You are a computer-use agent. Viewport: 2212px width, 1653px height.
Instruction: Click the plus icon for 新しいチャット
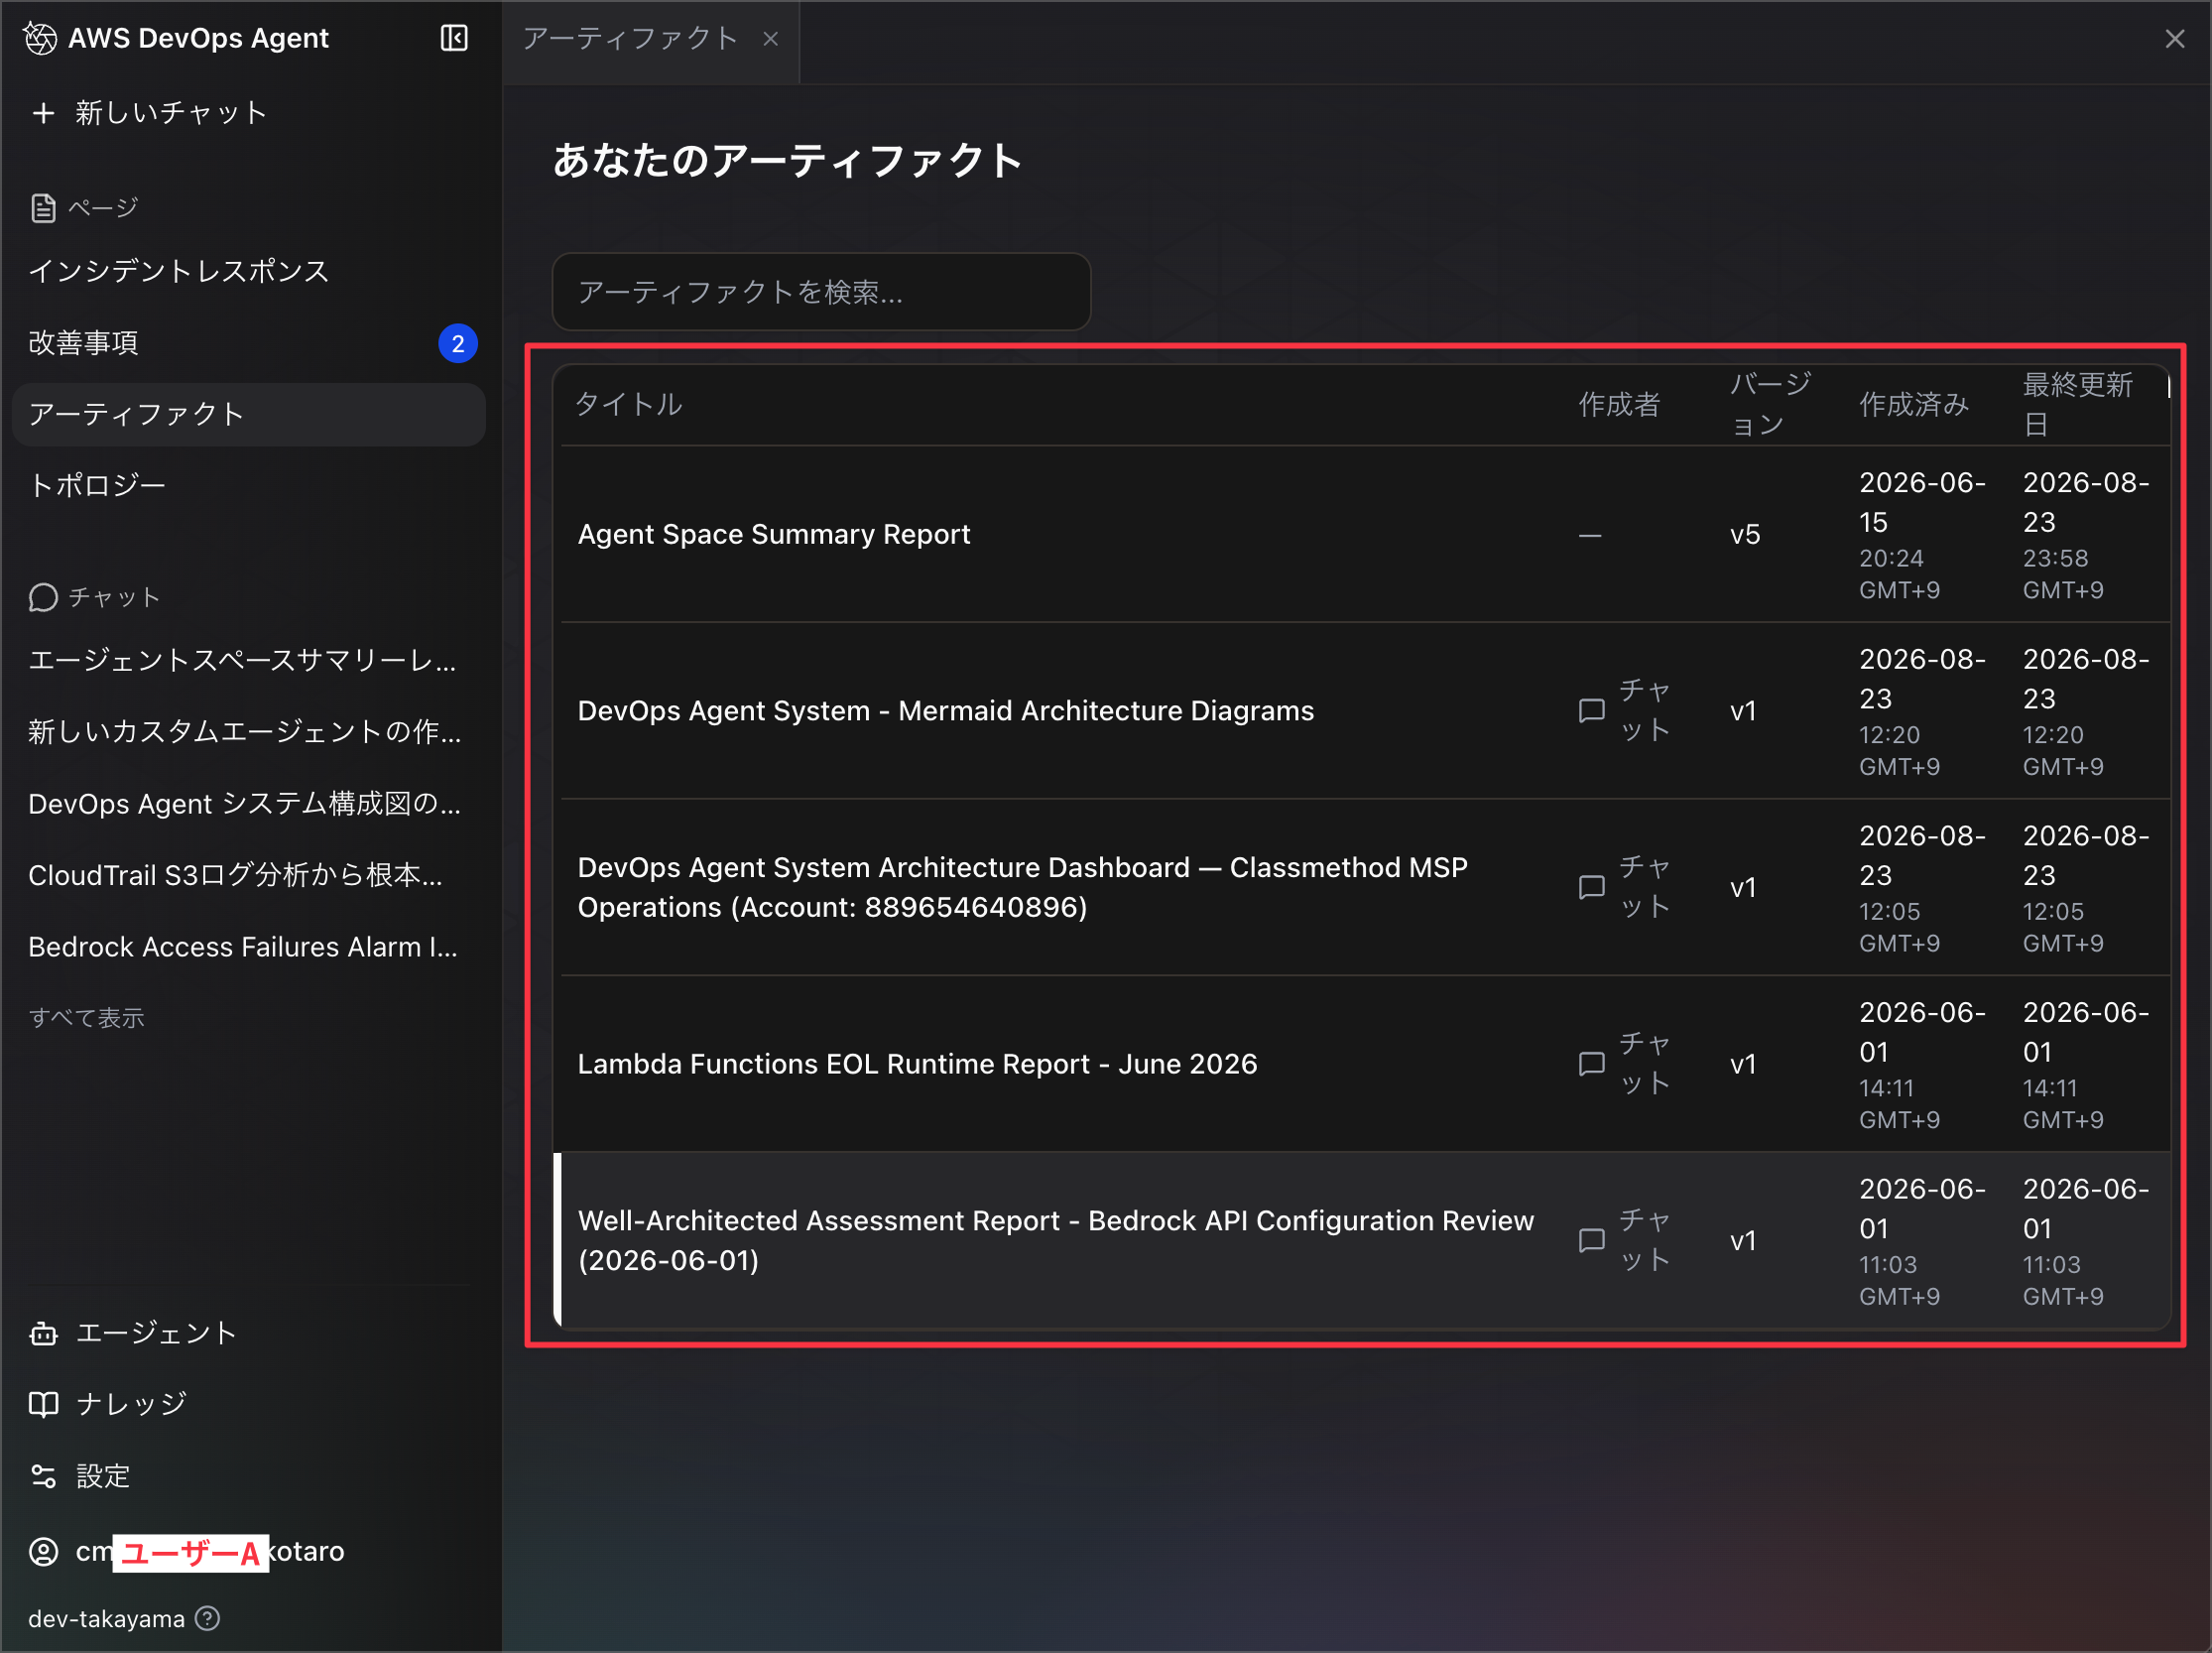click(x=43, y=113)
